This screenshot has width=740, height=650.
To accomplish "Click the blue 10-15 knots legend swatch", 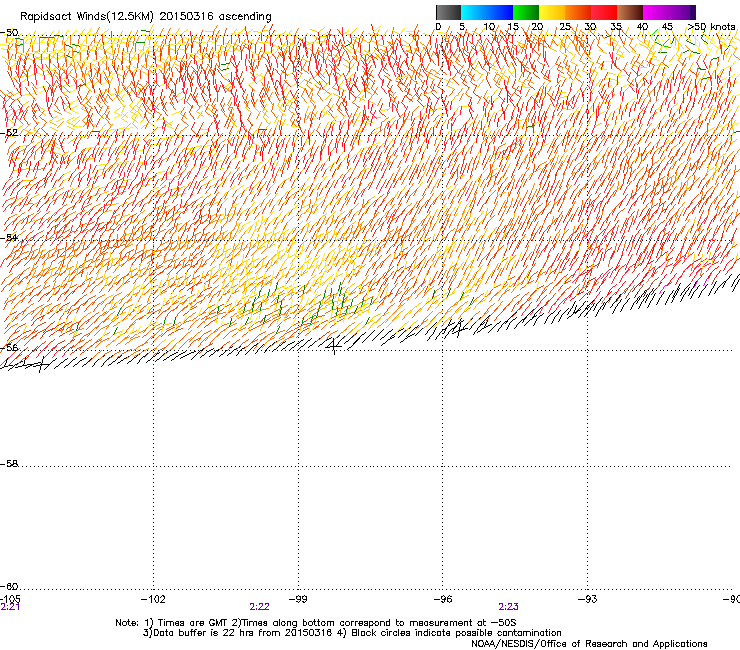I will [x=500, y=12].
